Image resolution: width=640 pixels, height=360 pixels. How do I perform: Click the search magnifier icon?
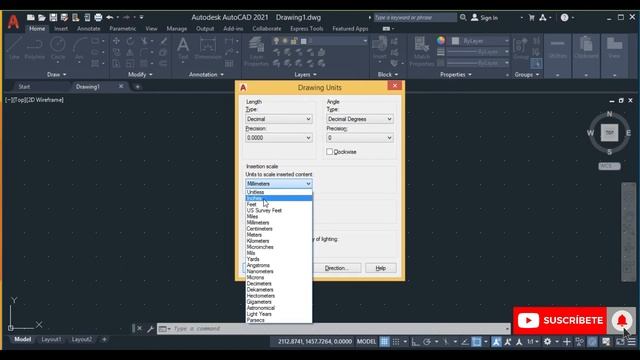pyautogui.click(x=463, y=18)
